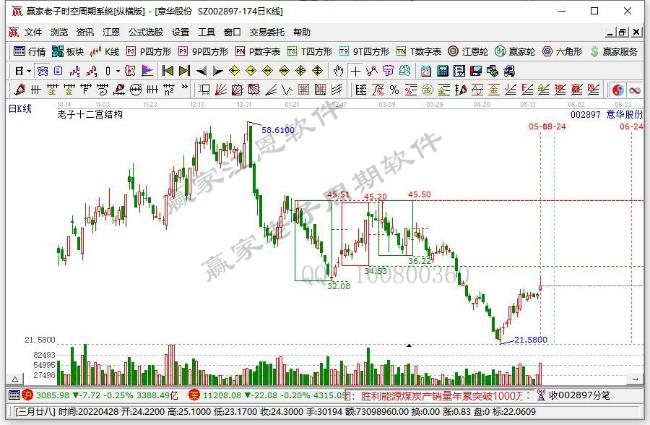Viewport: 650px width, 425px height.
Task: Open the 板块 sector view
Action: coord(68,51)
